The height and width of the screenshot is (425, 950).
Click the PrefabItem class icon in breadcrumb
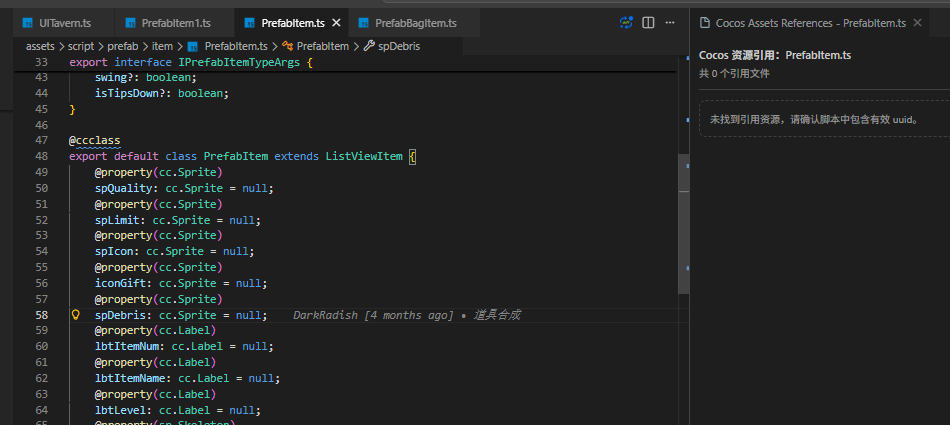(x=288, y=46)
